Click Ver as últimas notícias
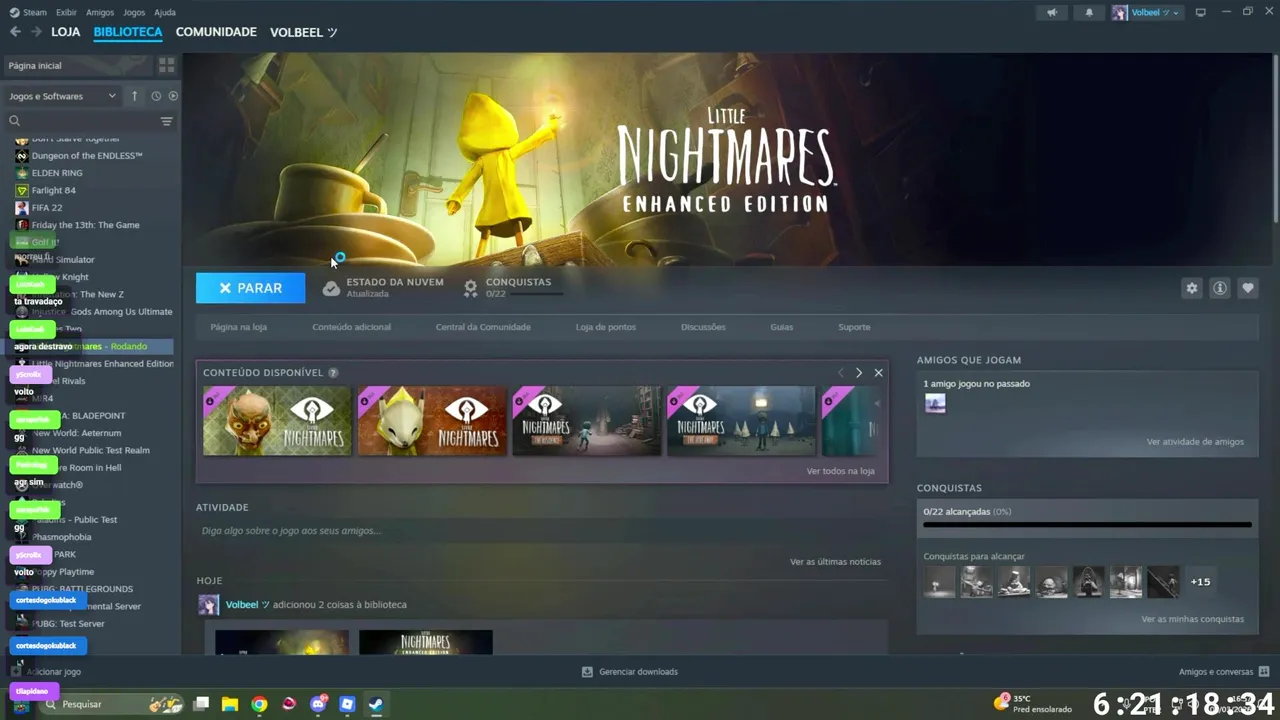Viewport: 1280px width, 720px height. click(836, 562)
